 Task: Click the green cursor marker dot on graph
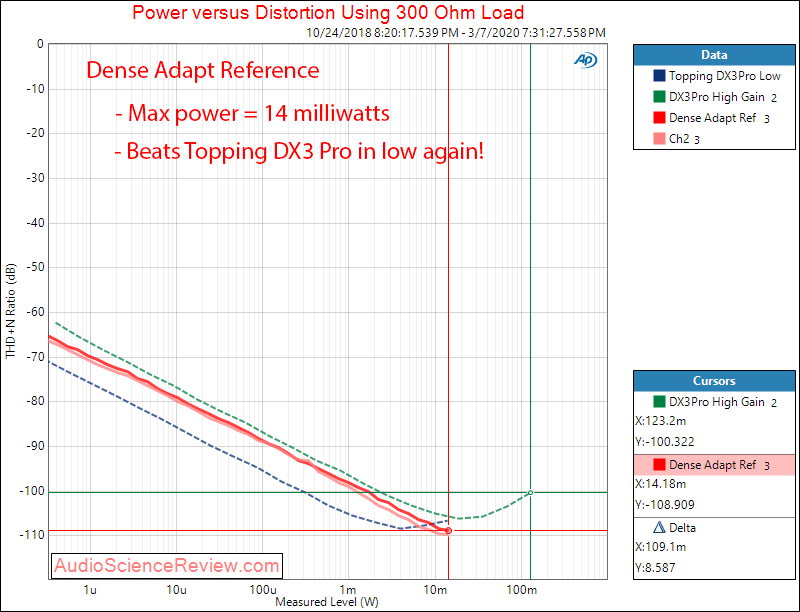point(531,493)
